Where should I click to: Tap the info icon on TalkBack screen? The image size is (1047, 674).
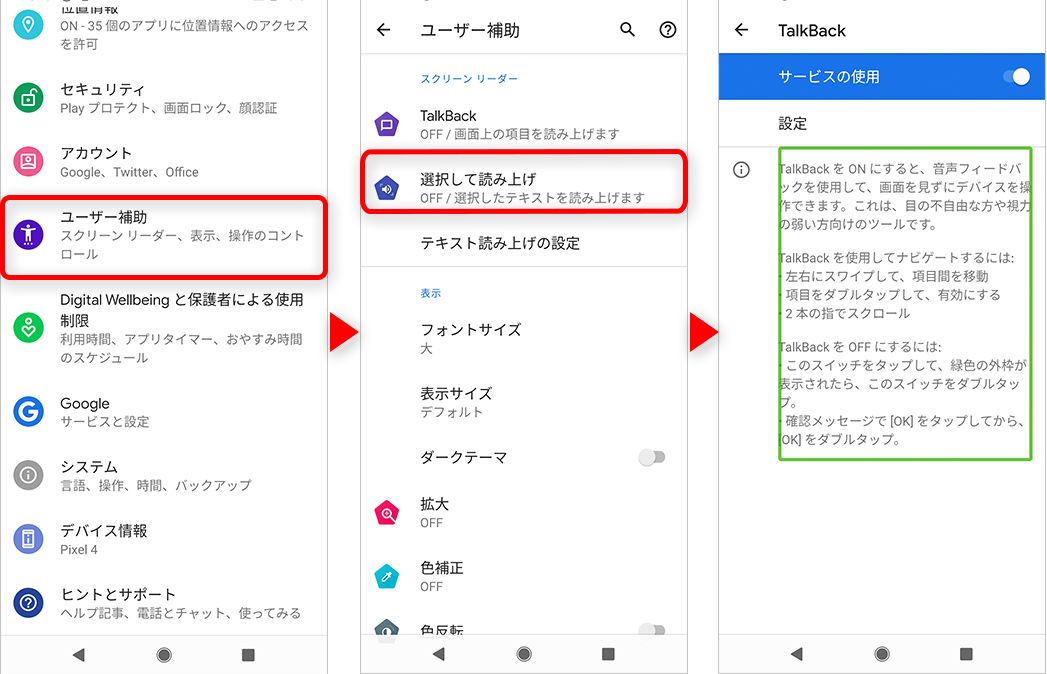pyautogui.click(x=741, y=170)
